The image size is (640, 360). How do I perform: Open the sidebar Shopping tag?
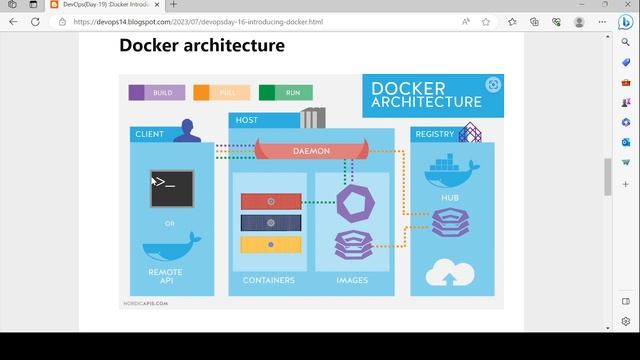626,62
